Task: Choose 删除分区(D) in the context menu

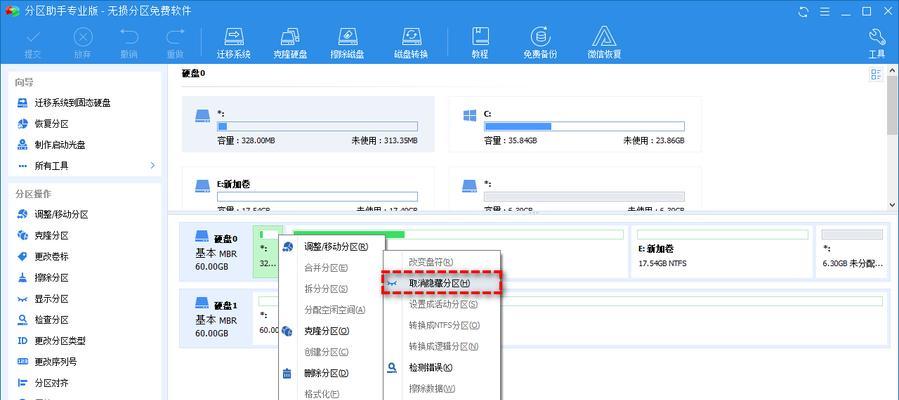Action: click(331, 374)
